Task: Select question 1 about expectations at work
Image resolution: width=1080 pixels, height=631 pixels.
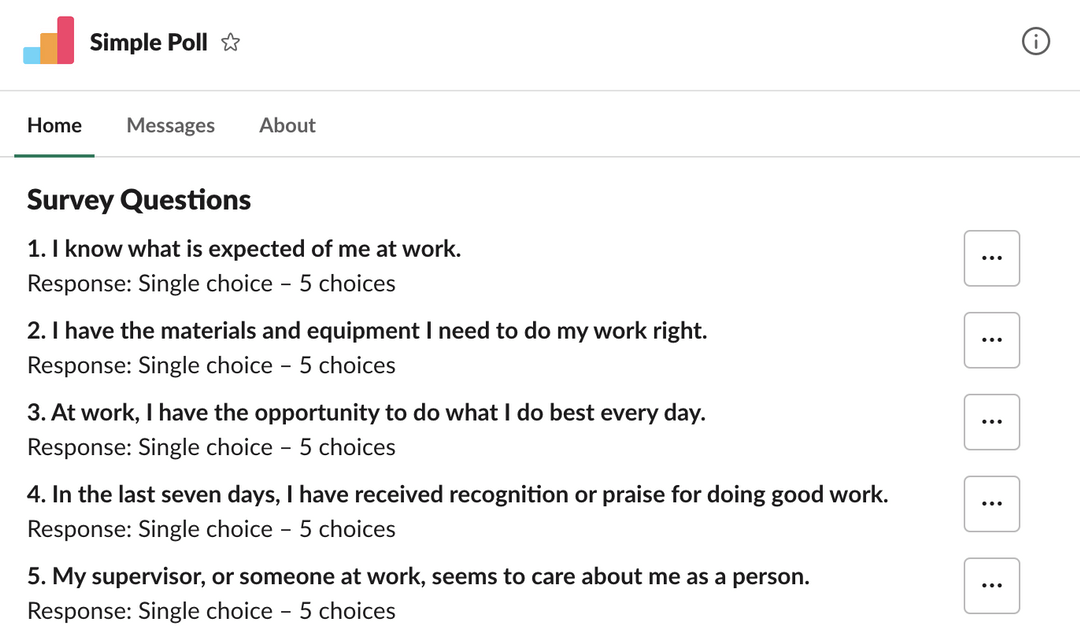Action: (244, 248)
